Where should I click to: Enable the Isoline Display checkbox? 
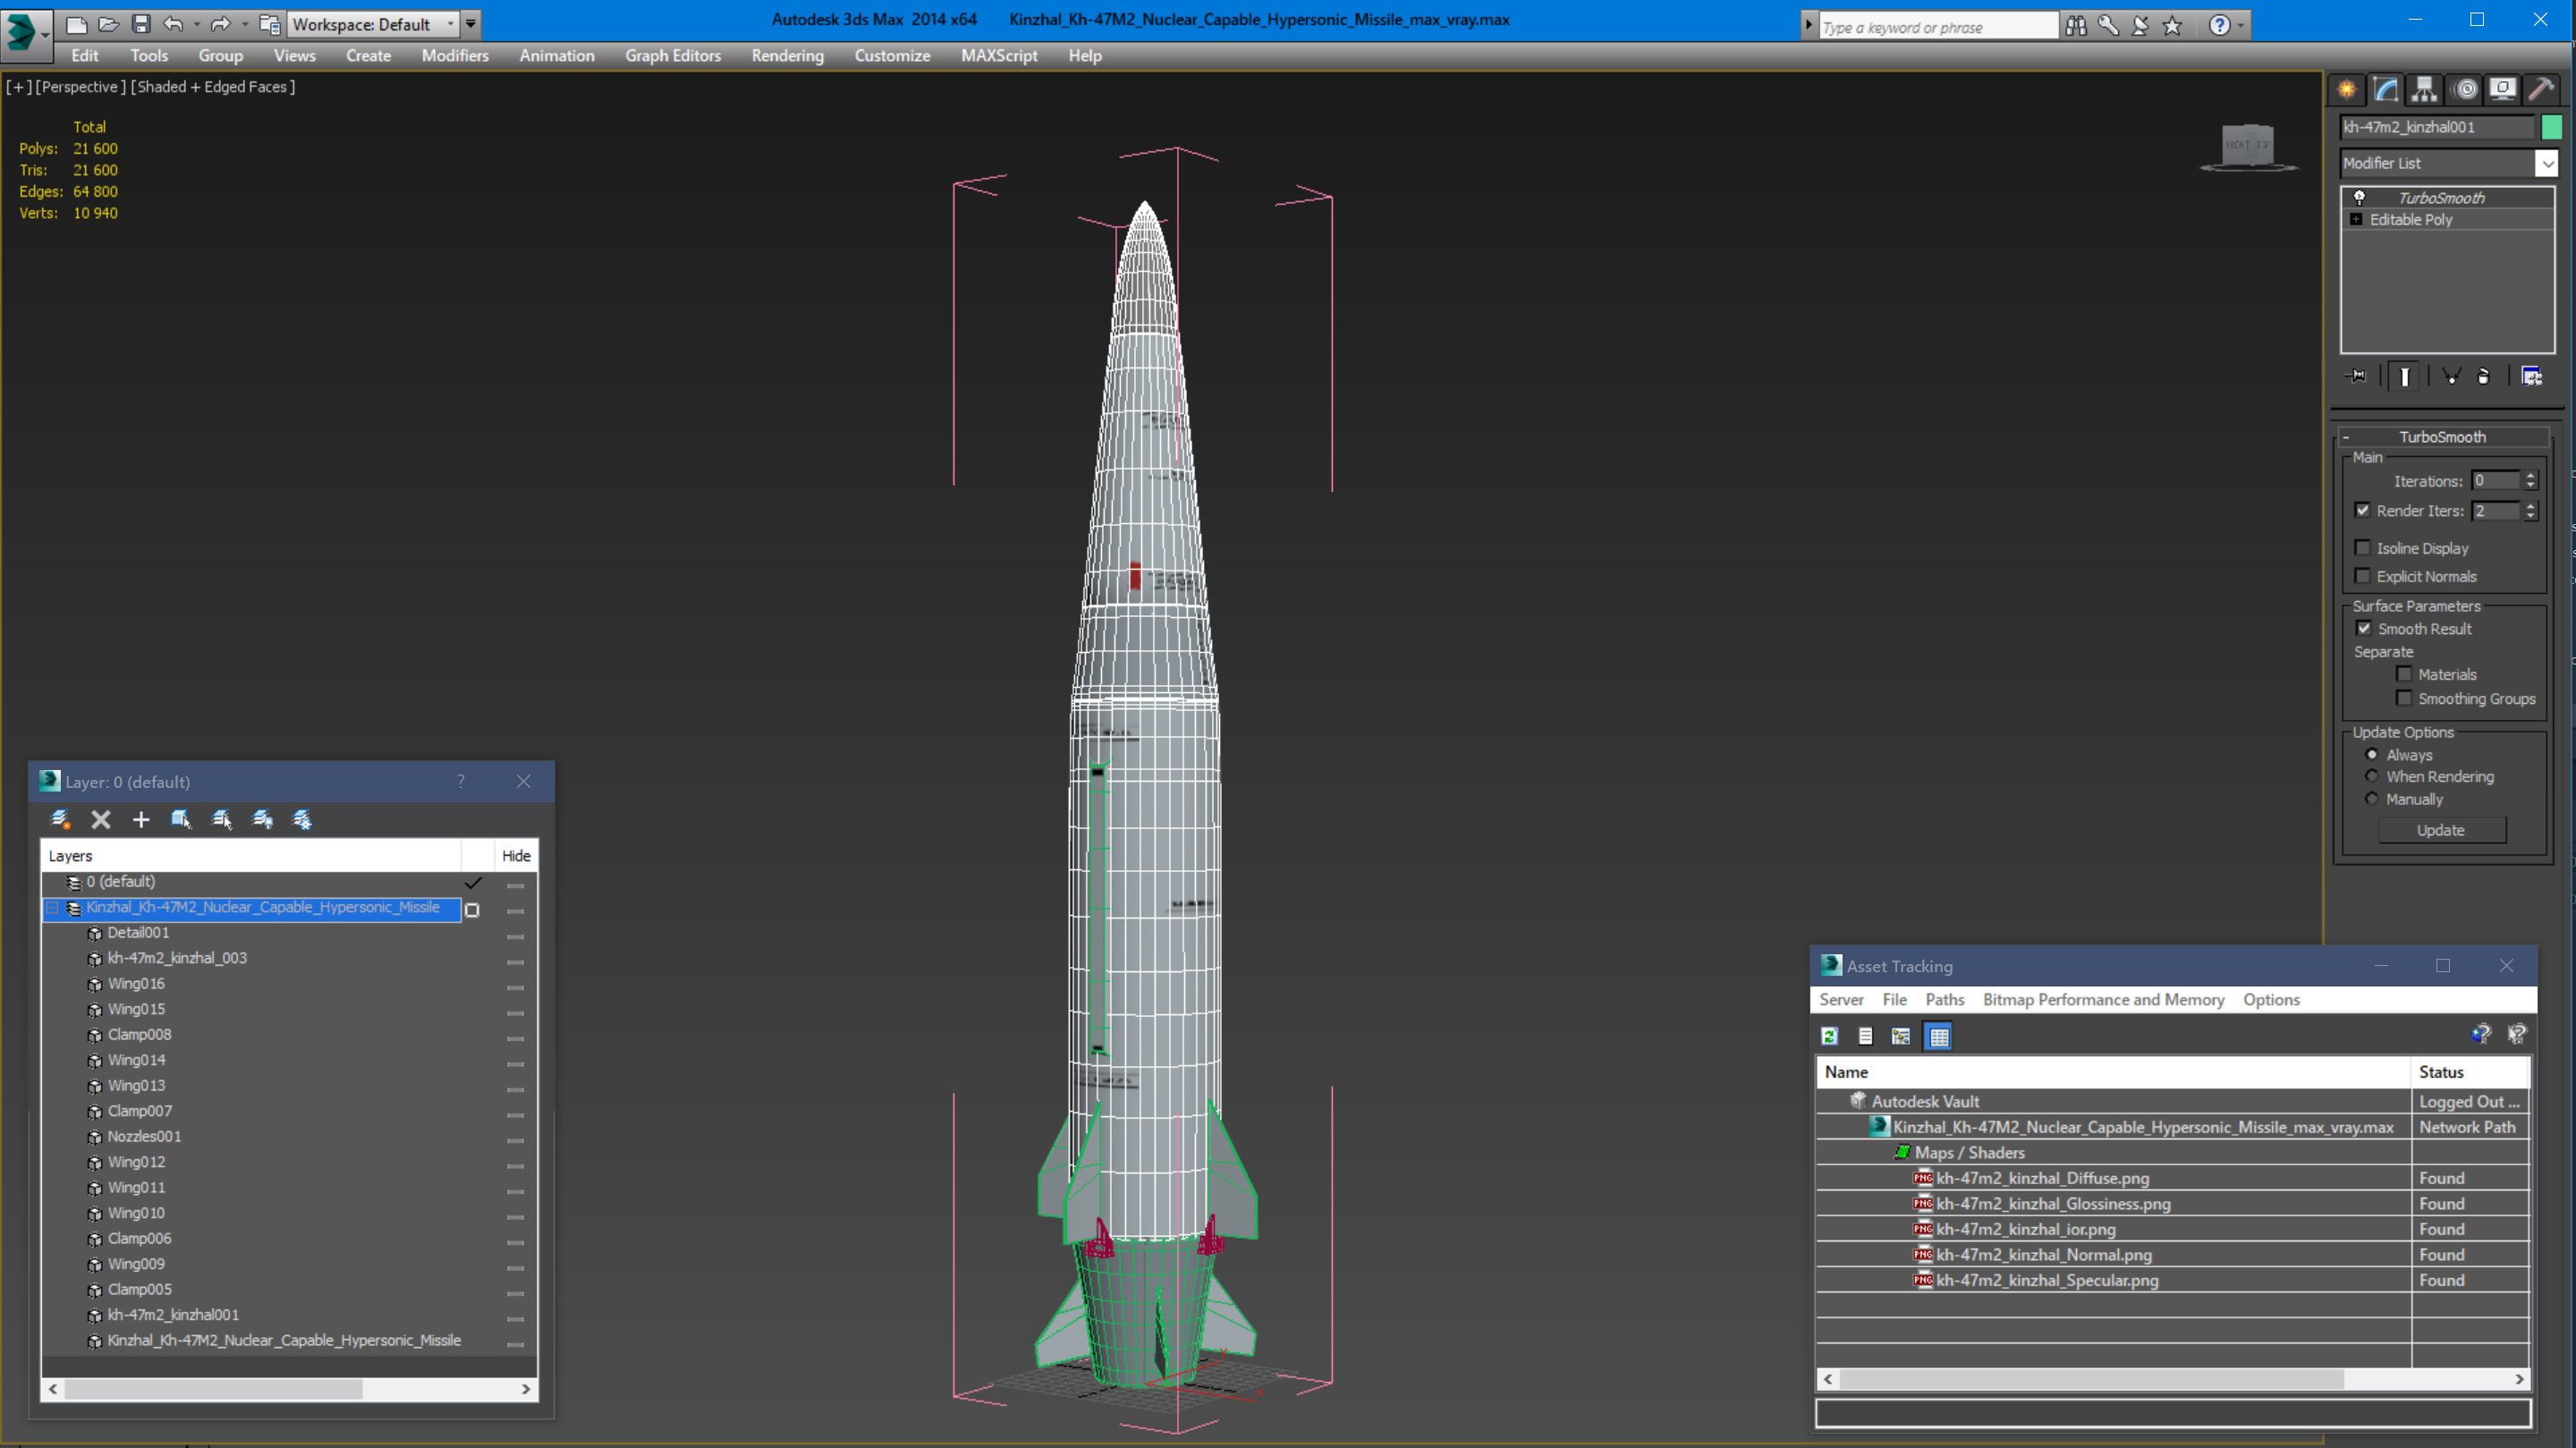click(x=2363, y=548)
